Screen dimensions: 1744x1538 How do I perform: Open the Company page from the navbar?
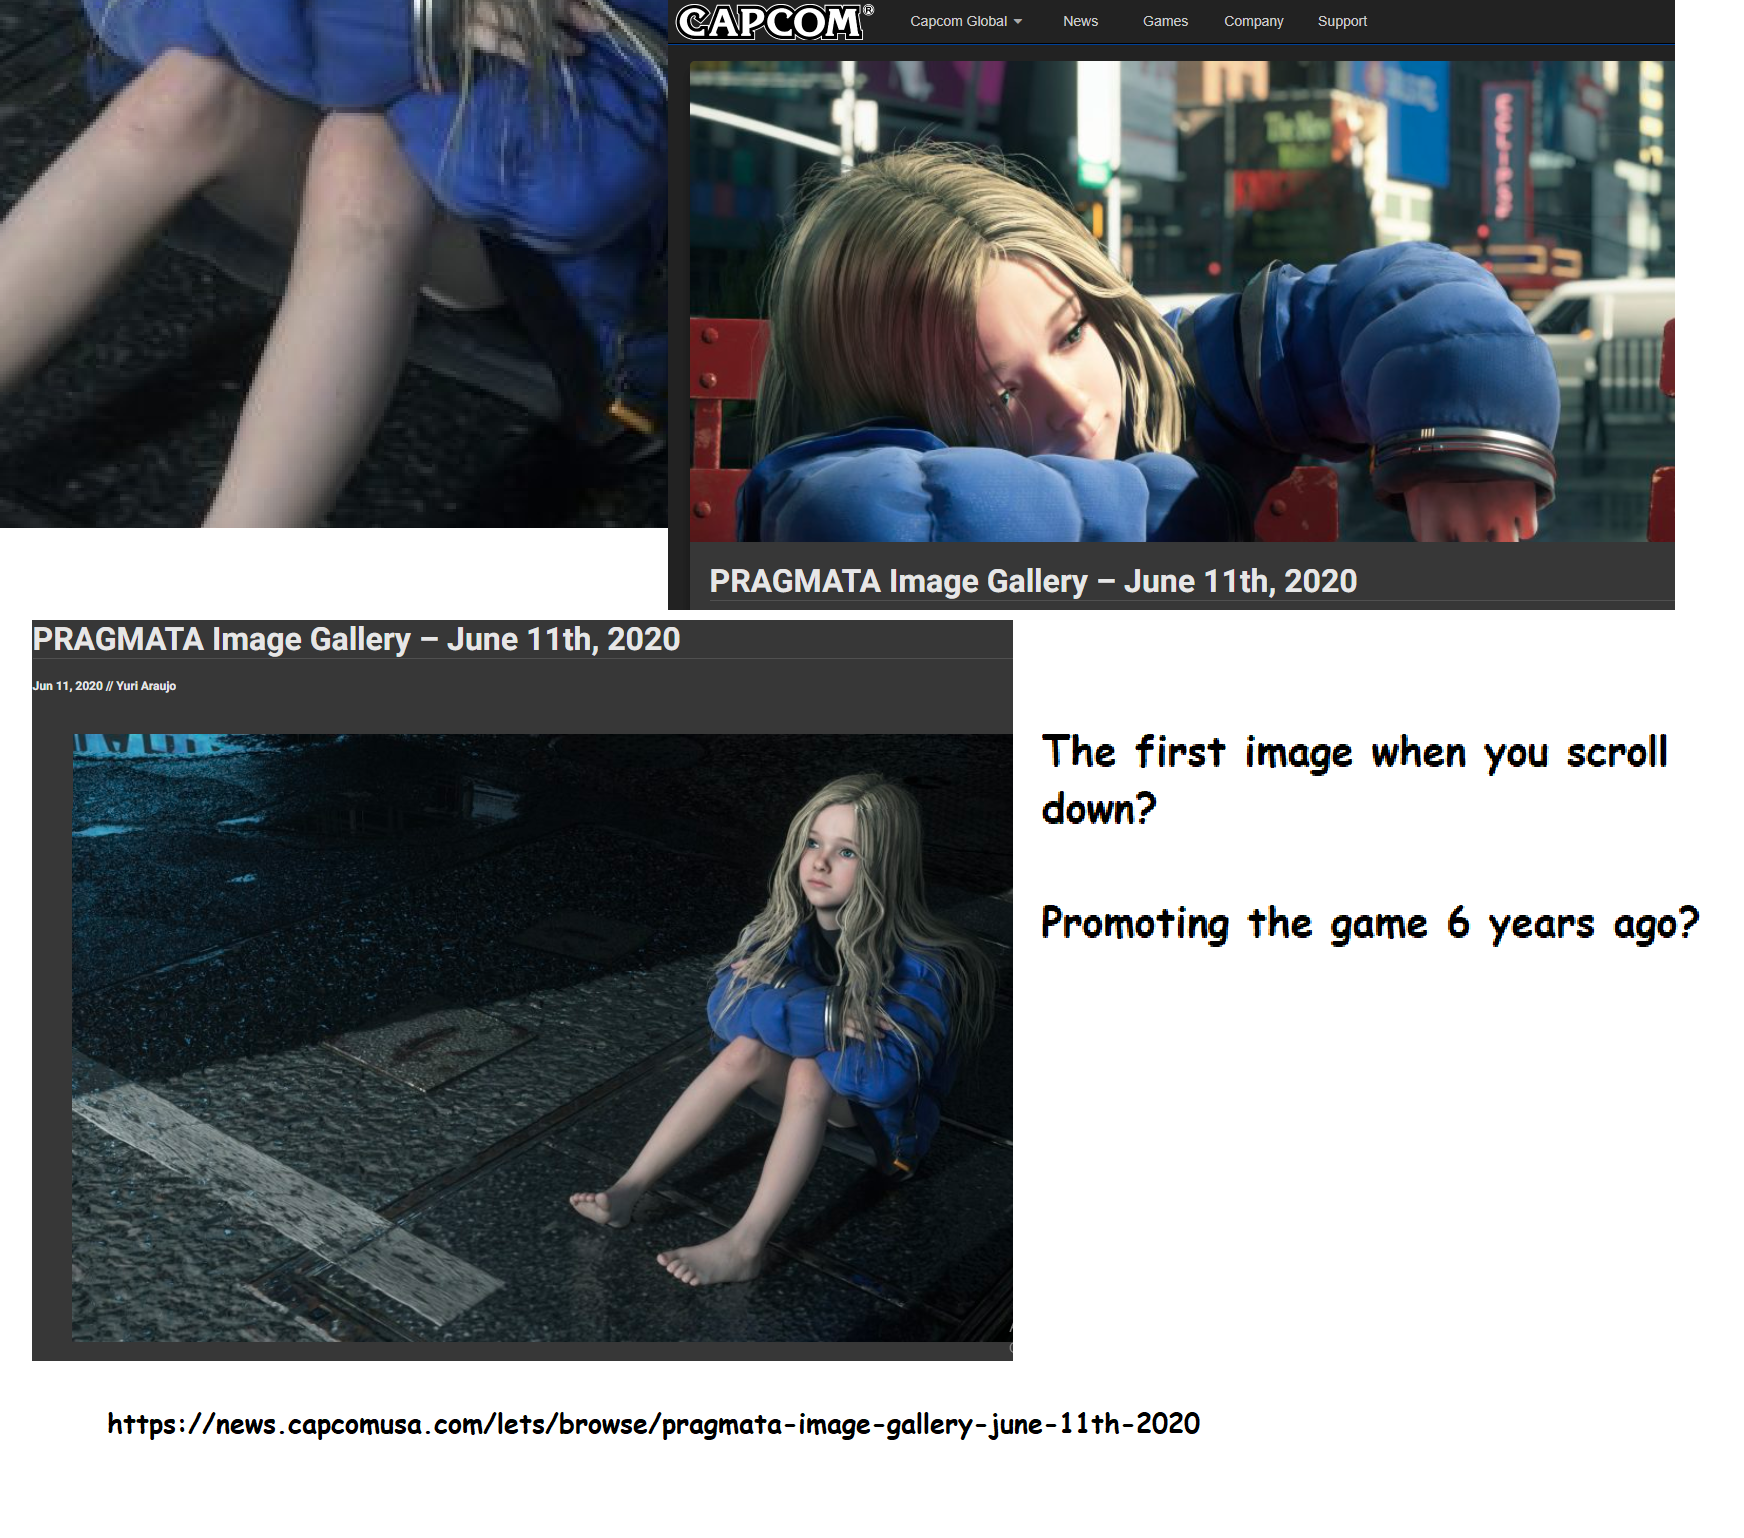[x=1253, y=21]
